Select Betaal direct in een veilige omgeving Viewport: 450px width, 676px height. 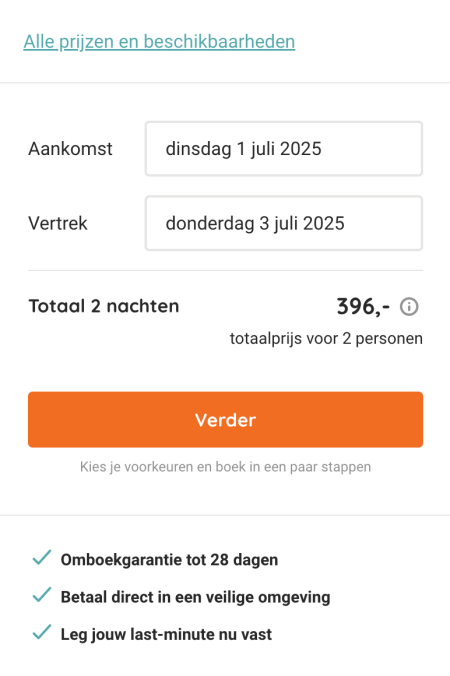click(x=195, y=597)
